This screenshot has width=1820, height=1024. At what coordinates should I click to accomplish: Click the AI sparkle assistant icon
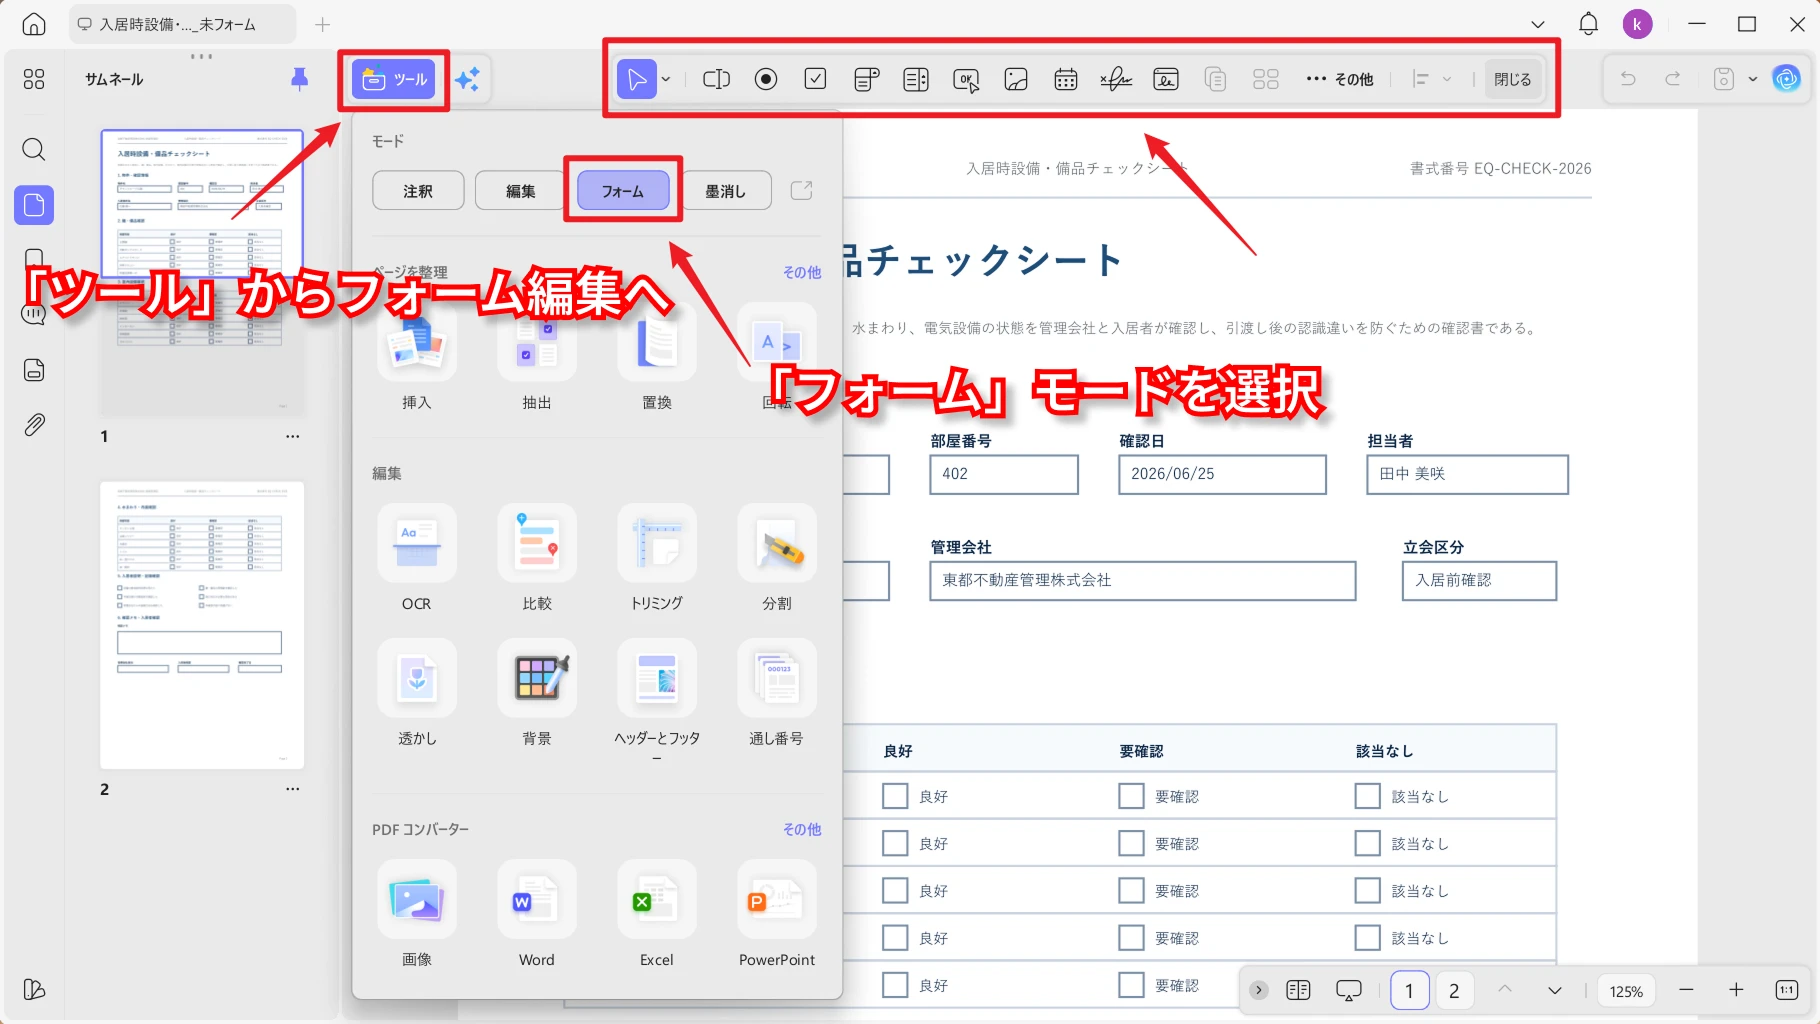(x=467, y=79)
